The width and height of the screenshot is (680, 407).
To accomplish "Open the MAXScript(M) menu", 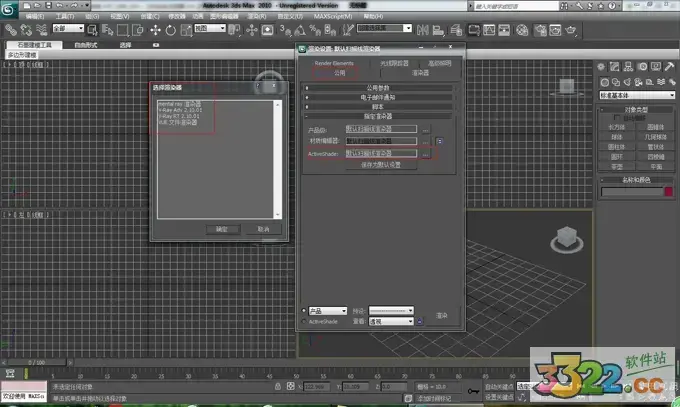I will pyautogui.click(x=333, y=16).
